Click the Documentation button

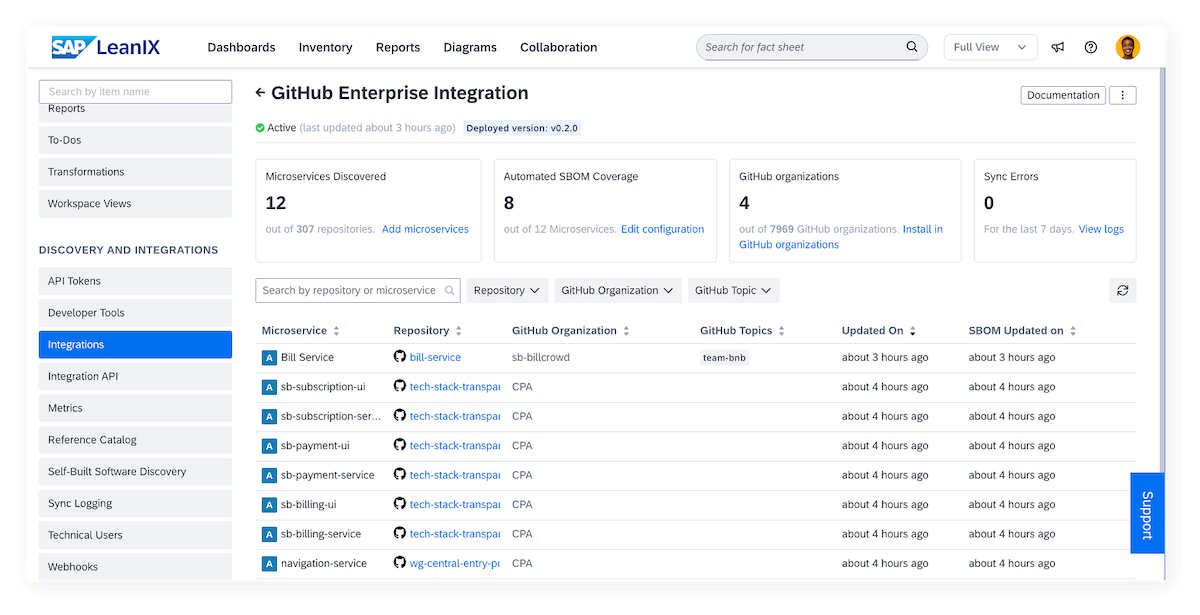pos(1063,94)
